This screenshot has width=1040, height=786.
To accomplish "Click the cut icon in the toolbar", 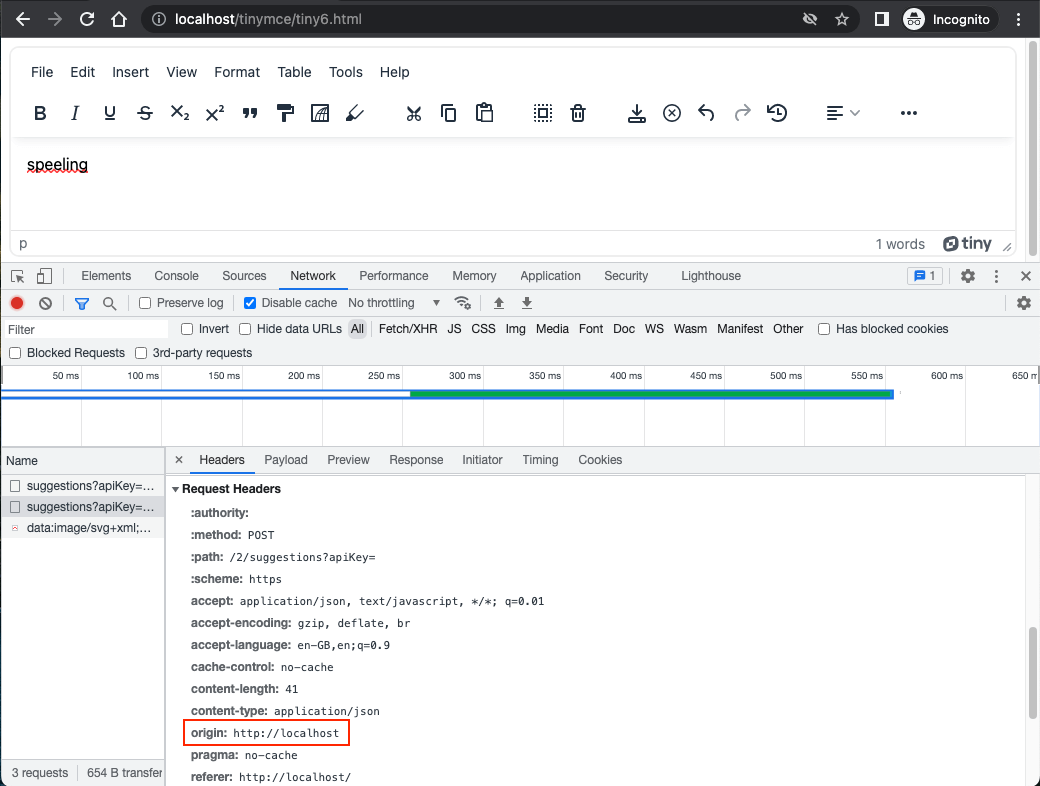I will 414,113.
